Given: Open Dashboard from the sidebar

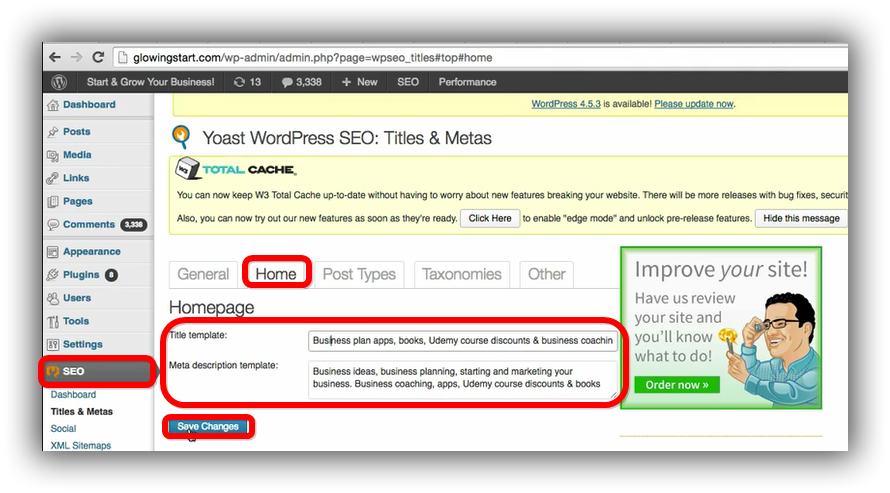Looking at the screenshot, I should pos(89,104).
